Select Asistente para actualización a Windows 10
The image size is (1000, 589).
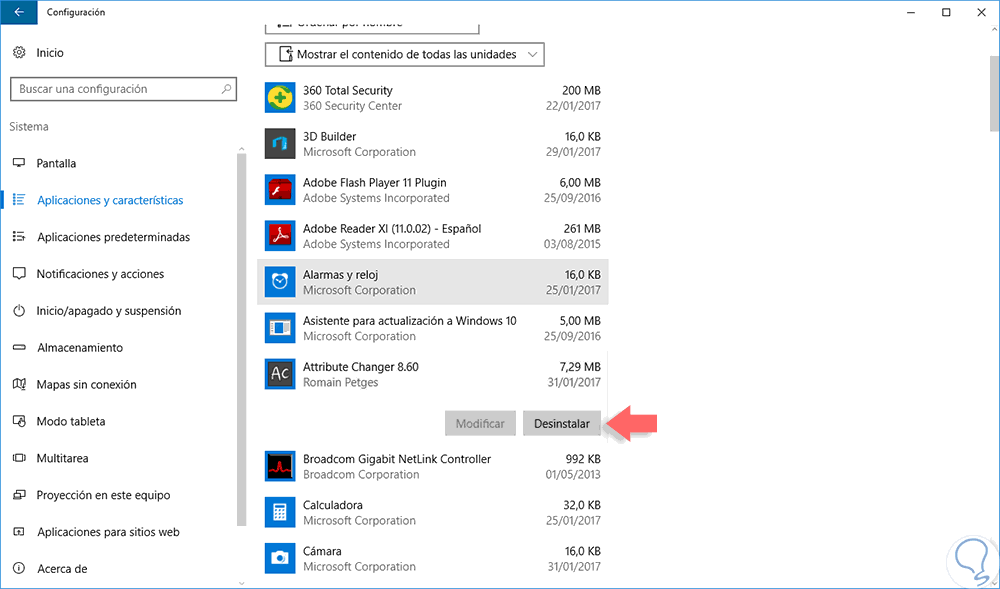click(x=409, y=321)
